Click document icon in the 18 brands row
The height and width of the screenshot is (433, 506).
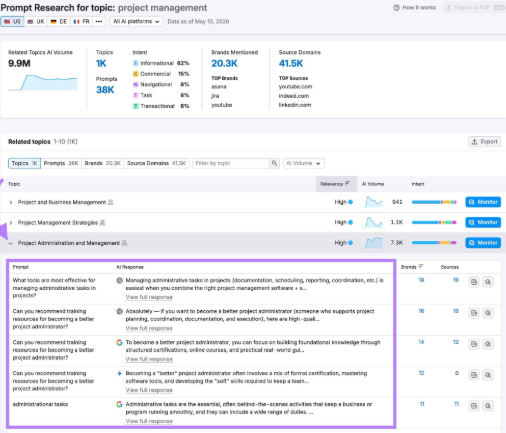click(x=474, y=282)
